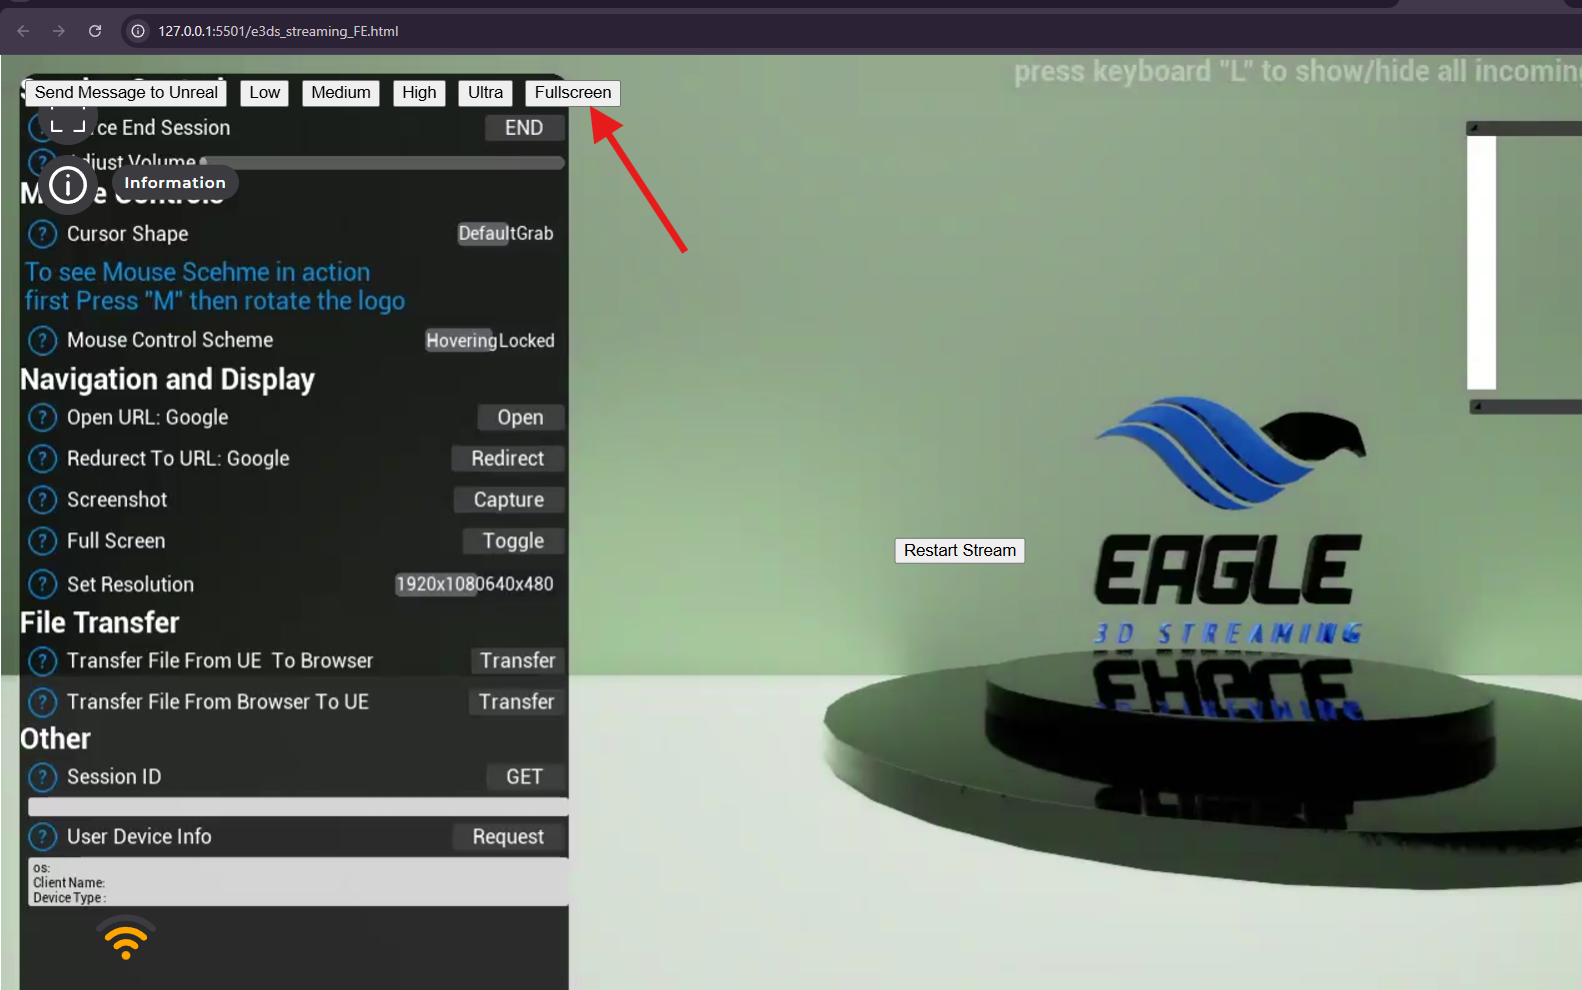Click the help icon beside Open URL: Google
1582x990 pixels.
42,417
